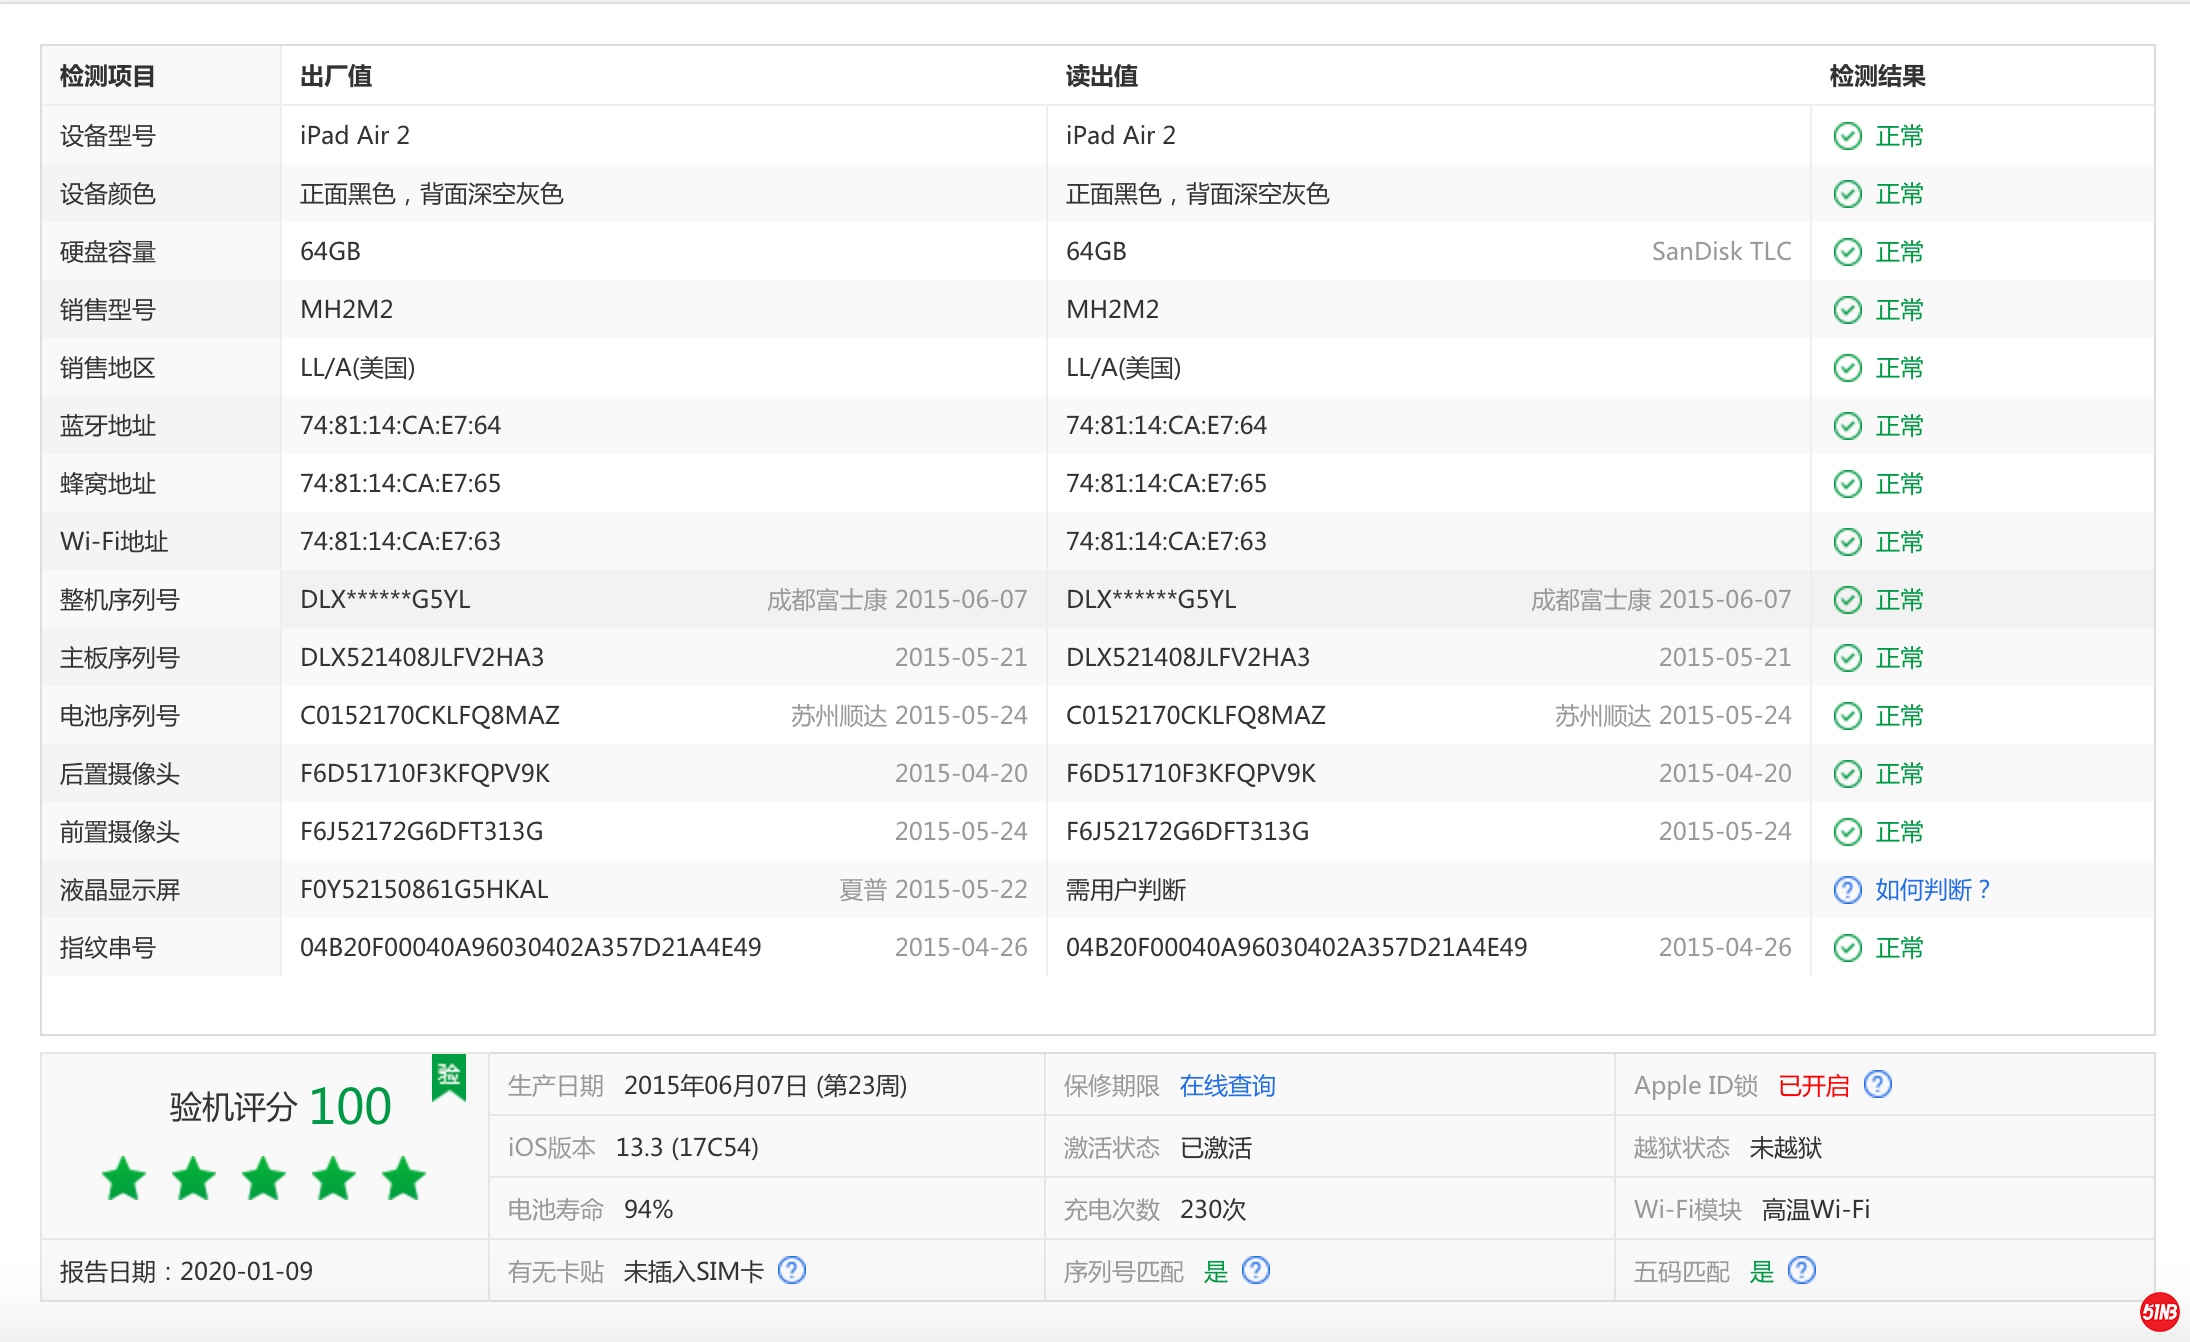Click 整机序列号 DLX******G5YL factory value
The width and height of the screenshot is (2190, 1342).
pos(385,600)
